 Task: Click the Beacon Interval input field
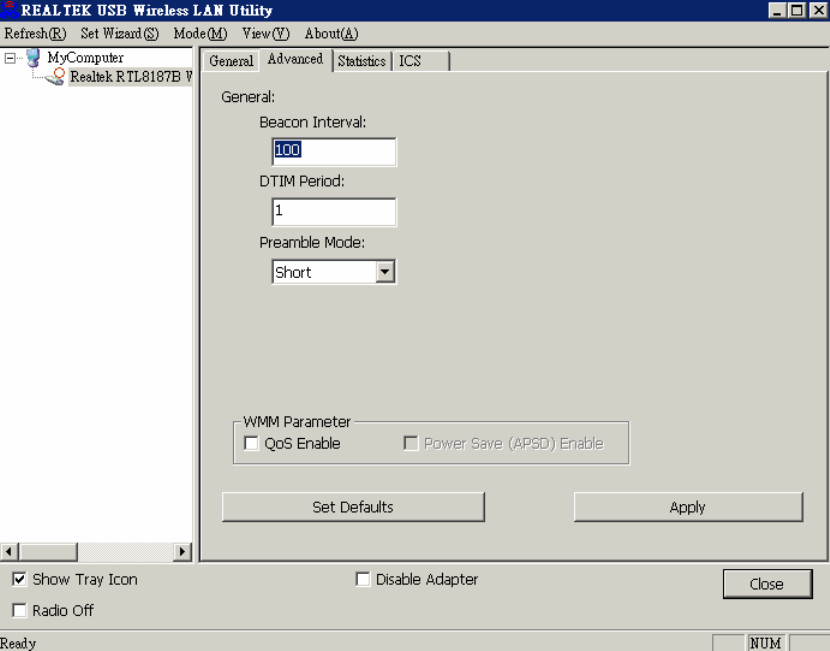coord(334,152)
